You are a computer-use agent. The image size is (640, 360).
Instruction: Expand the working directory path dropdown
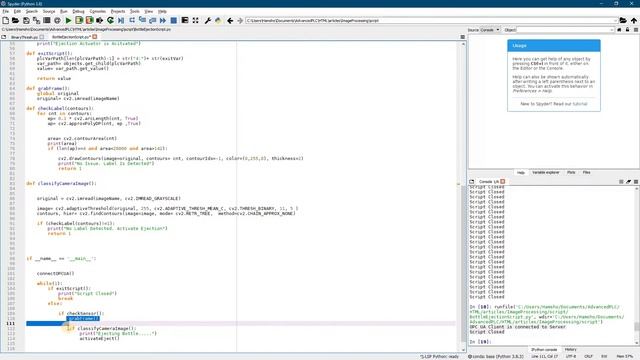(615, 20)
